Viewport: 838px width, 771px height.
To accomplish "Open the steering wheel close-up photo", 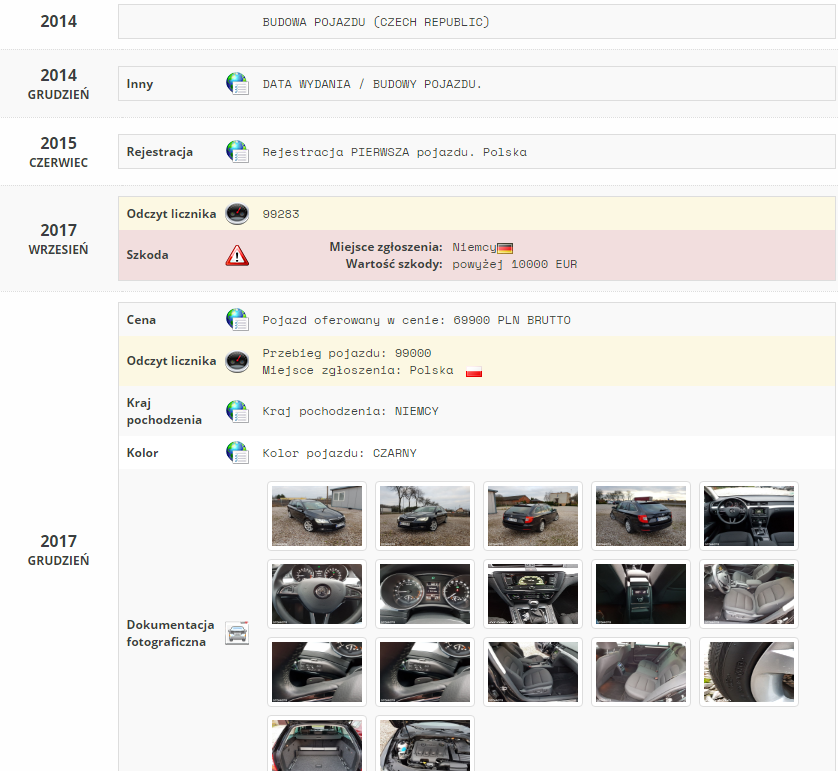I will tap(317, 594).
